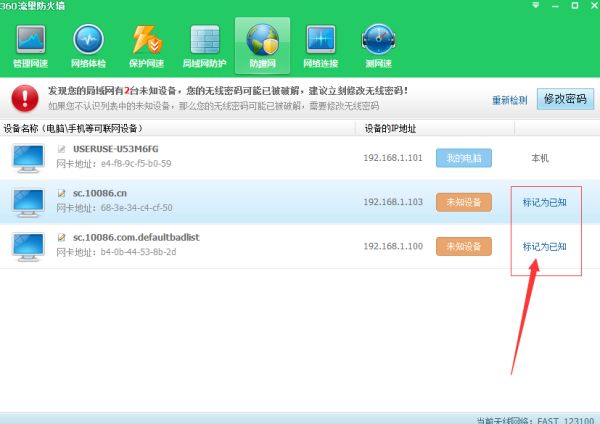Click computer icon for sc.10086.com.defaultbadlist
The width and height of the screenshot is (600, 424).
(x=28, y=247)
